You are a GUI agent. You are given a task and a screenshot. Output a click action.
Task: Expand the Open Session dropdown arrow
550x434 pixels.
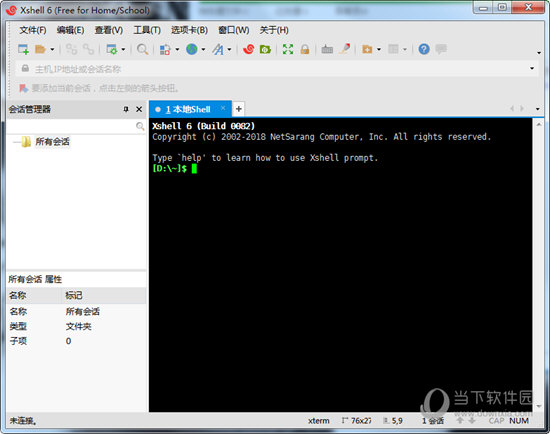point(52,49)
